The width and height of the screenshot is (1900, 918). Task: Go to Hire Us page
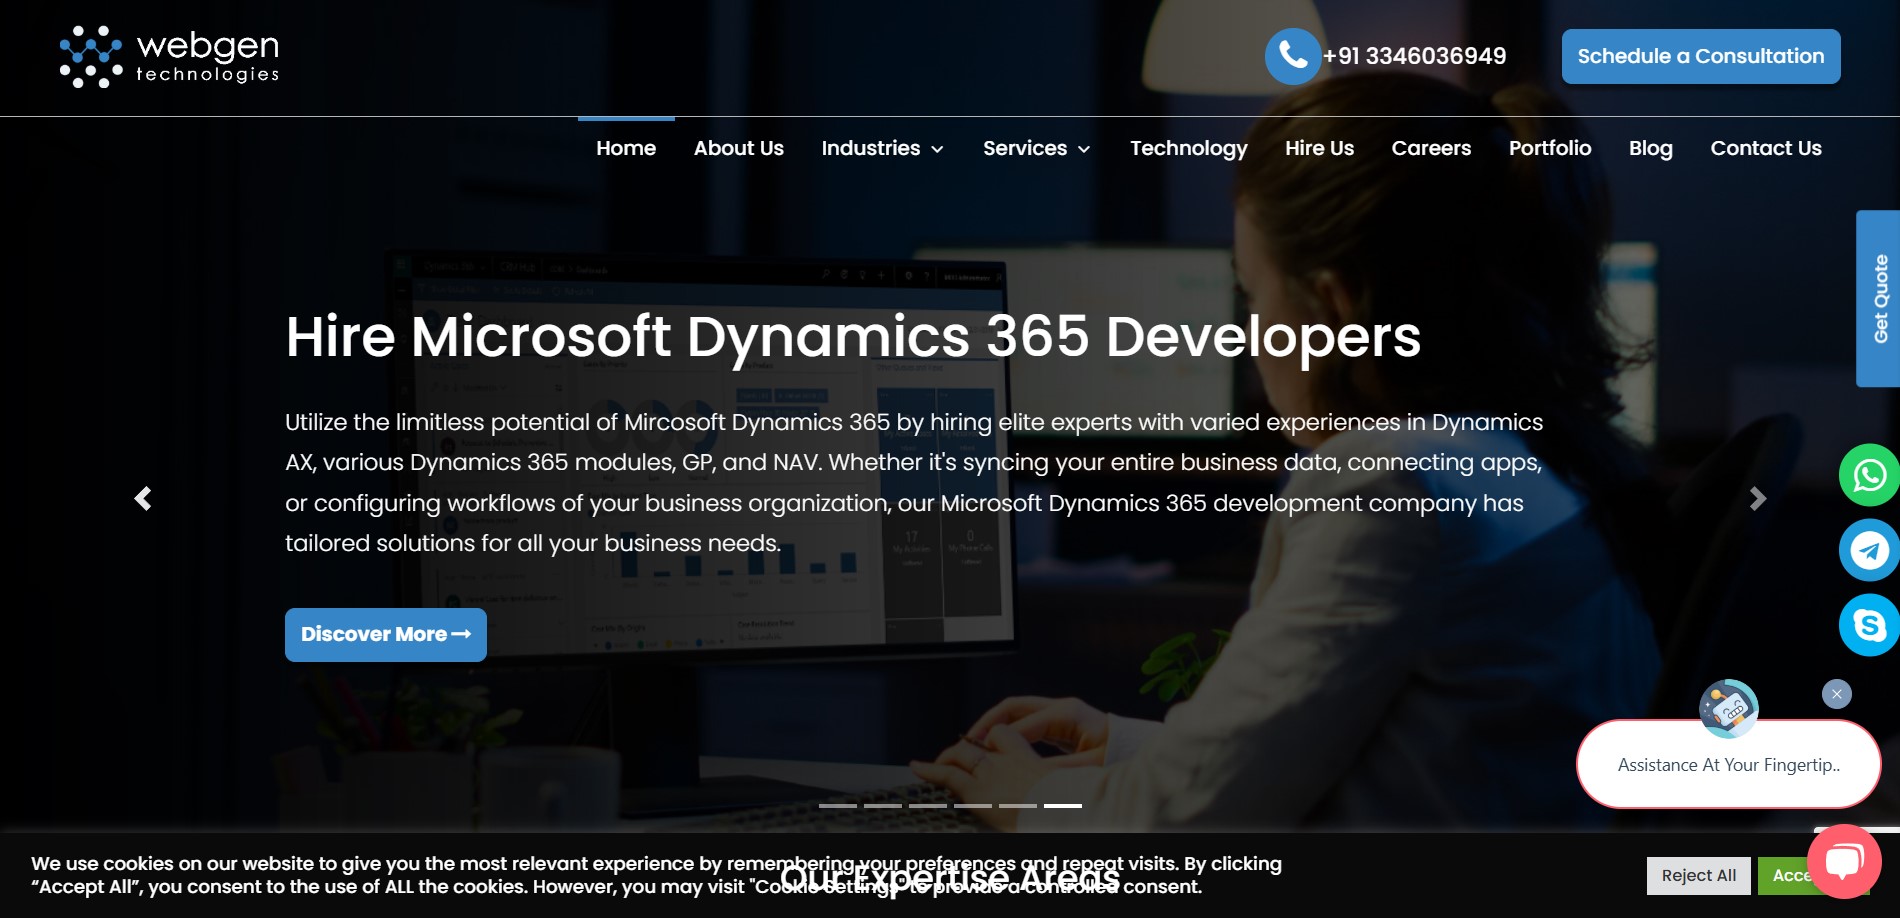click(1319, 148)
